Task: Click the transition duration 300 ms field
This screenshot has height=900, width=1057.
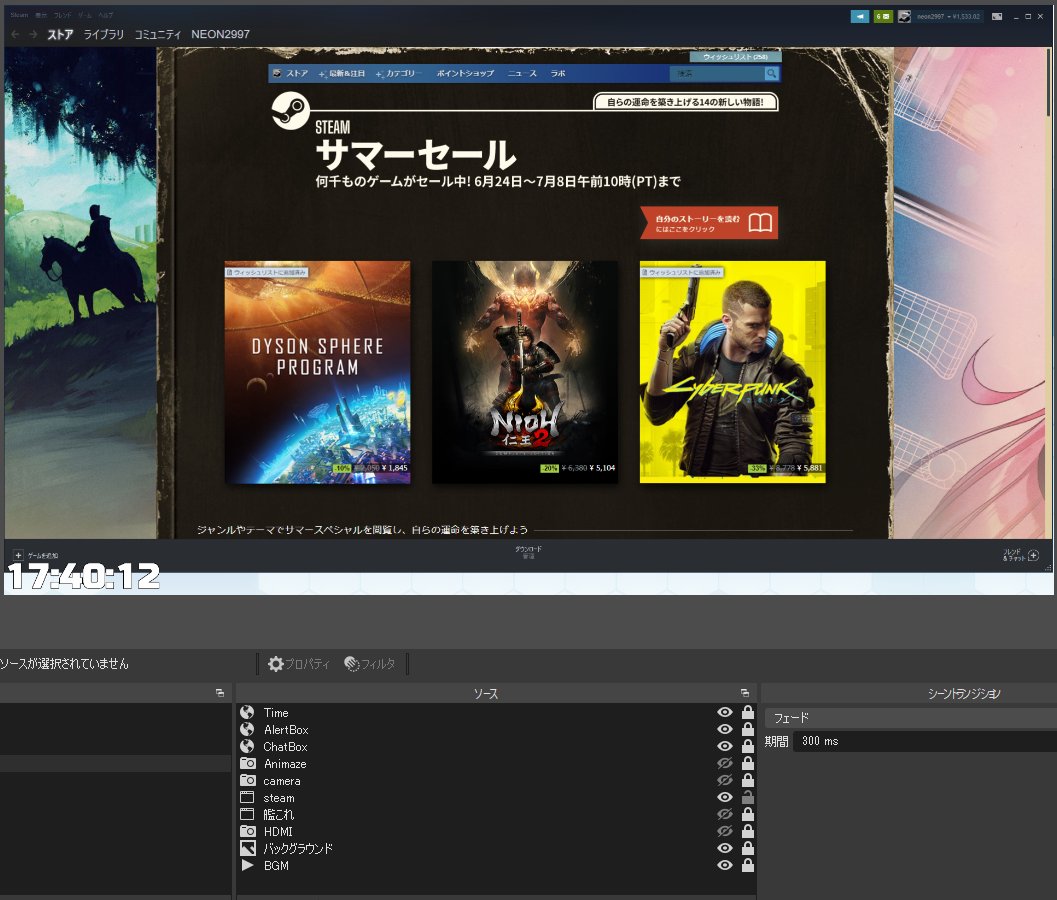Action: [925, 741]
